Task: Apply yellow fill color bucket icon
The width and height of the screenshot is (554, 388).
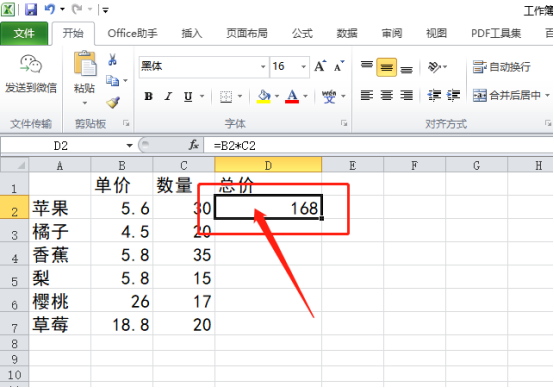Action: click(264, 96)
